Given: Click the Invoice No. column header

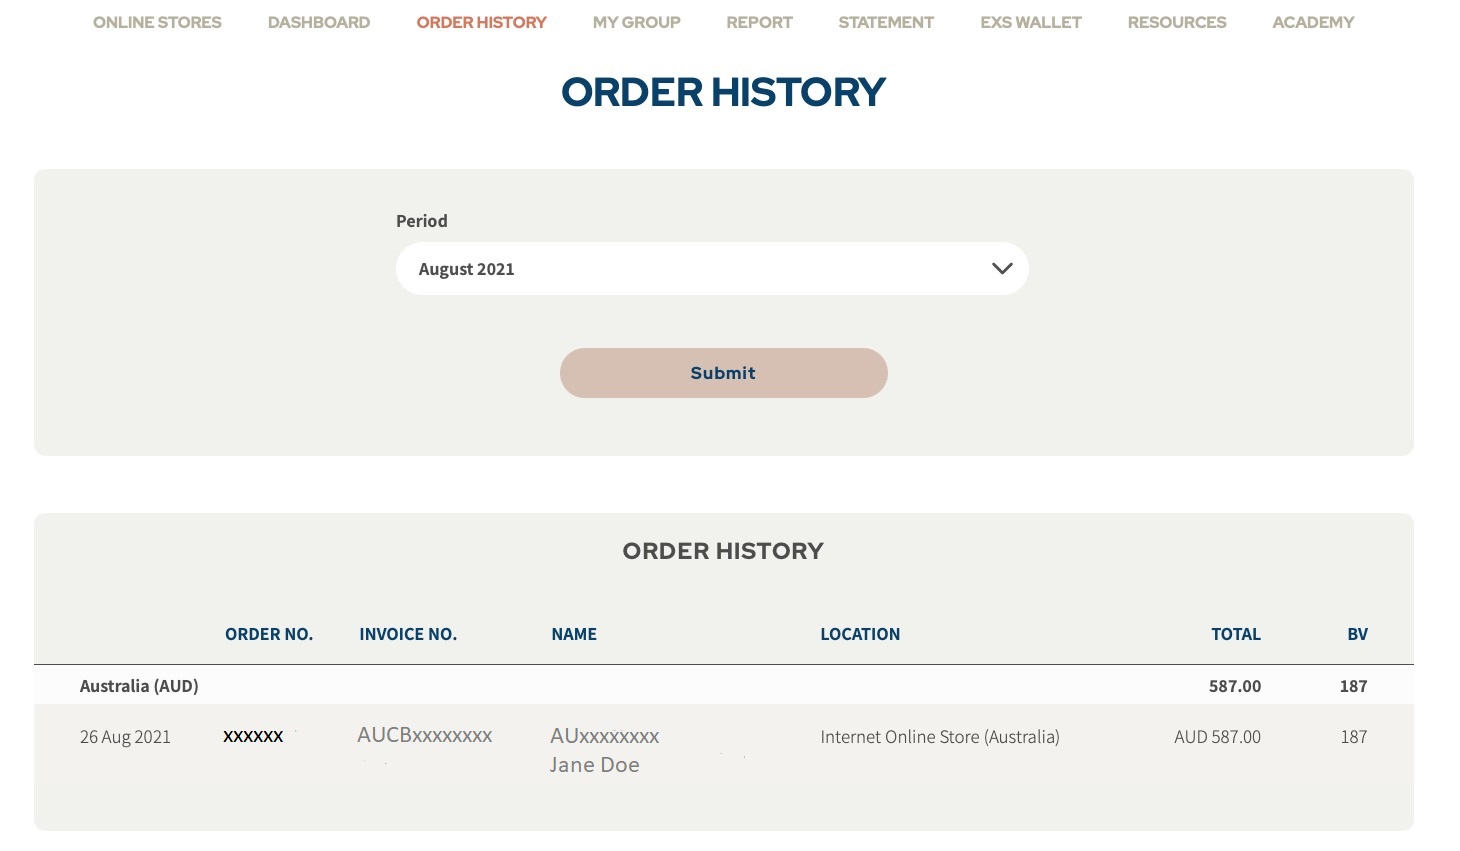Looking at the screenshot, I should pyautogui.click(x=408, y=634).
